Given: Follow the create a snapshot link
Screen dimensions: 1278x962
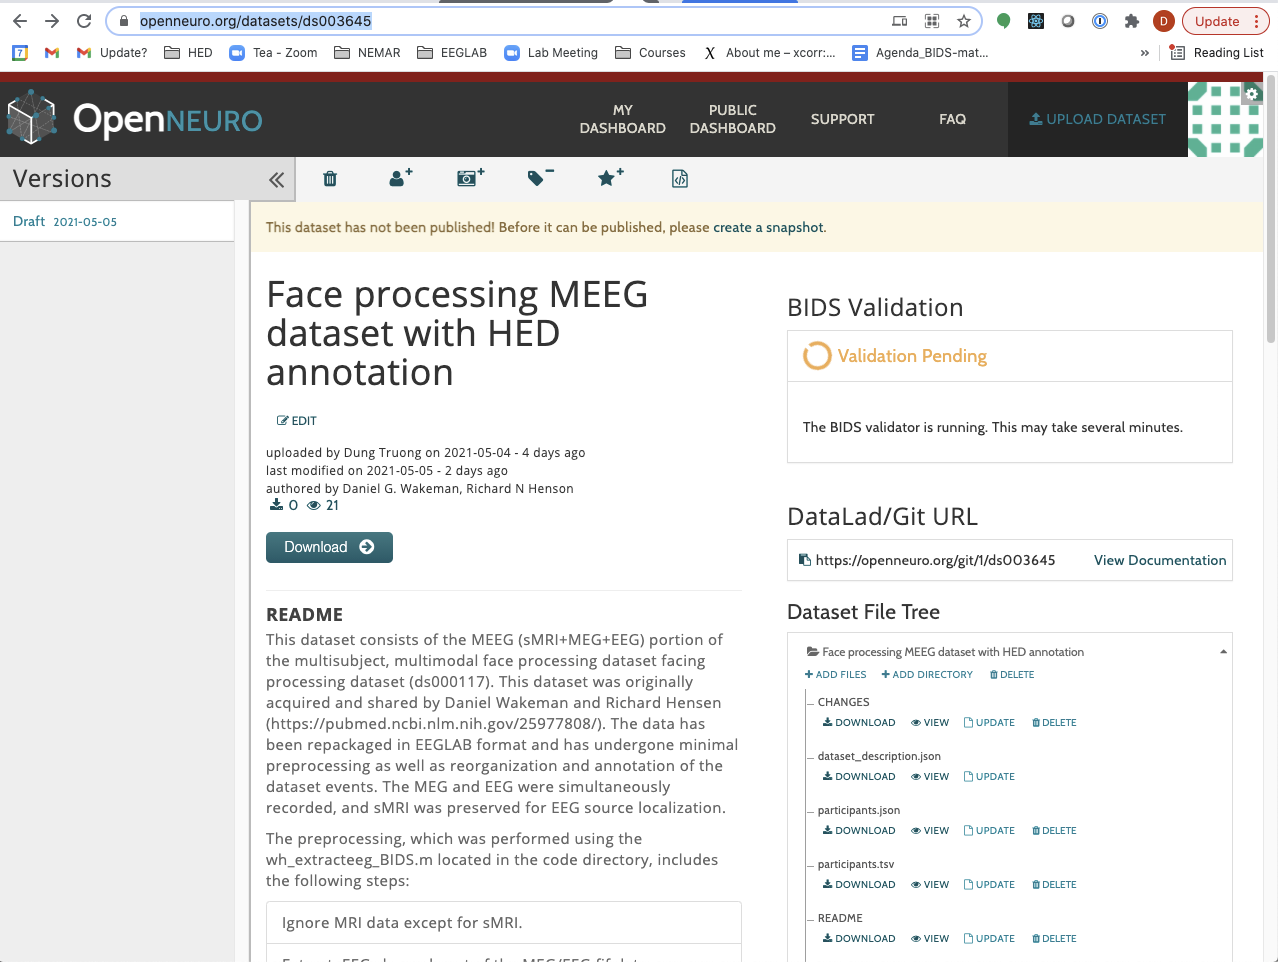Looking at the screenshot, I should (766, 227).
